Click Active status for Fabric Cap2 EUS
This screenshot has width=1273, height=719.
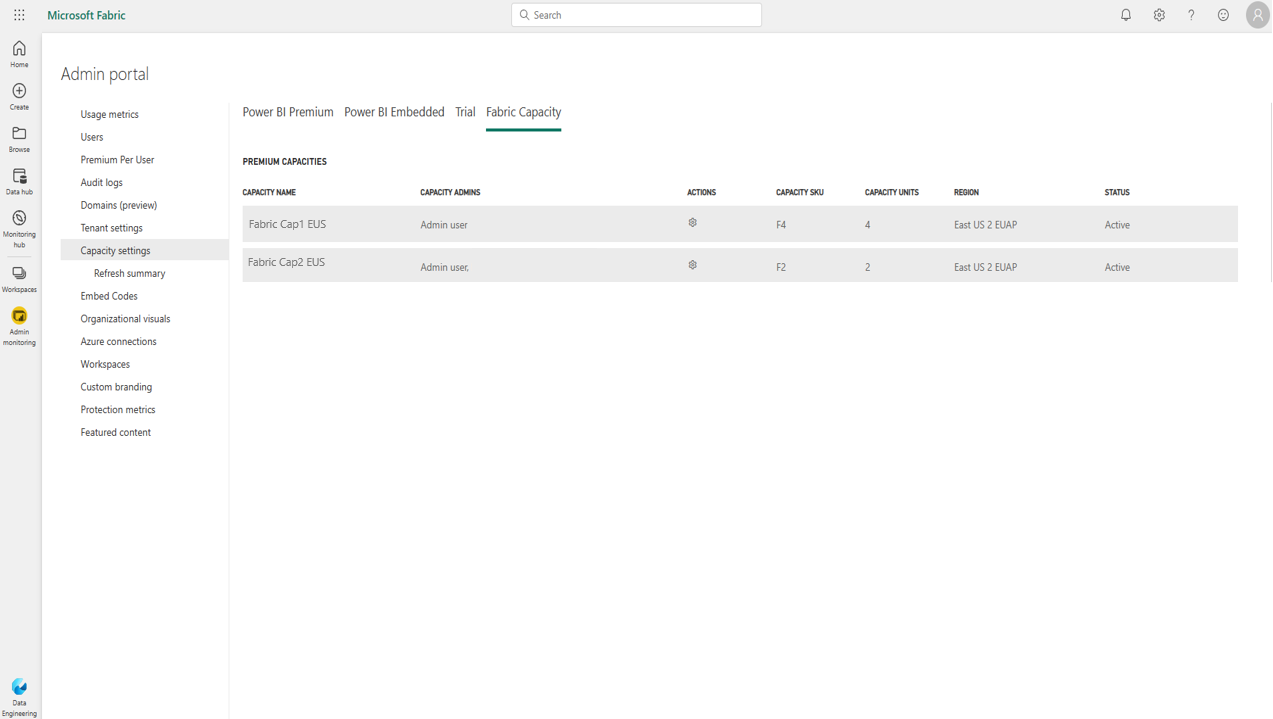pos(1117,267)
